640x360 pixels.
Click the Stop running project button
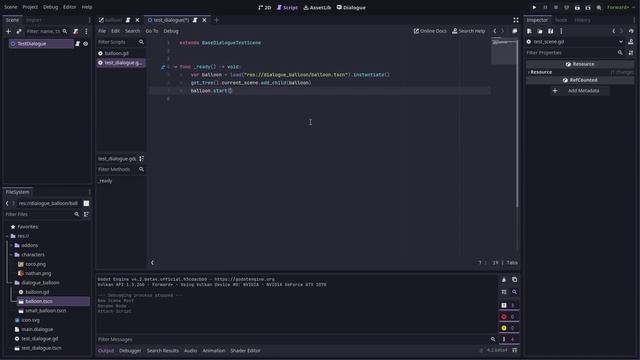[x=556, y=7]
